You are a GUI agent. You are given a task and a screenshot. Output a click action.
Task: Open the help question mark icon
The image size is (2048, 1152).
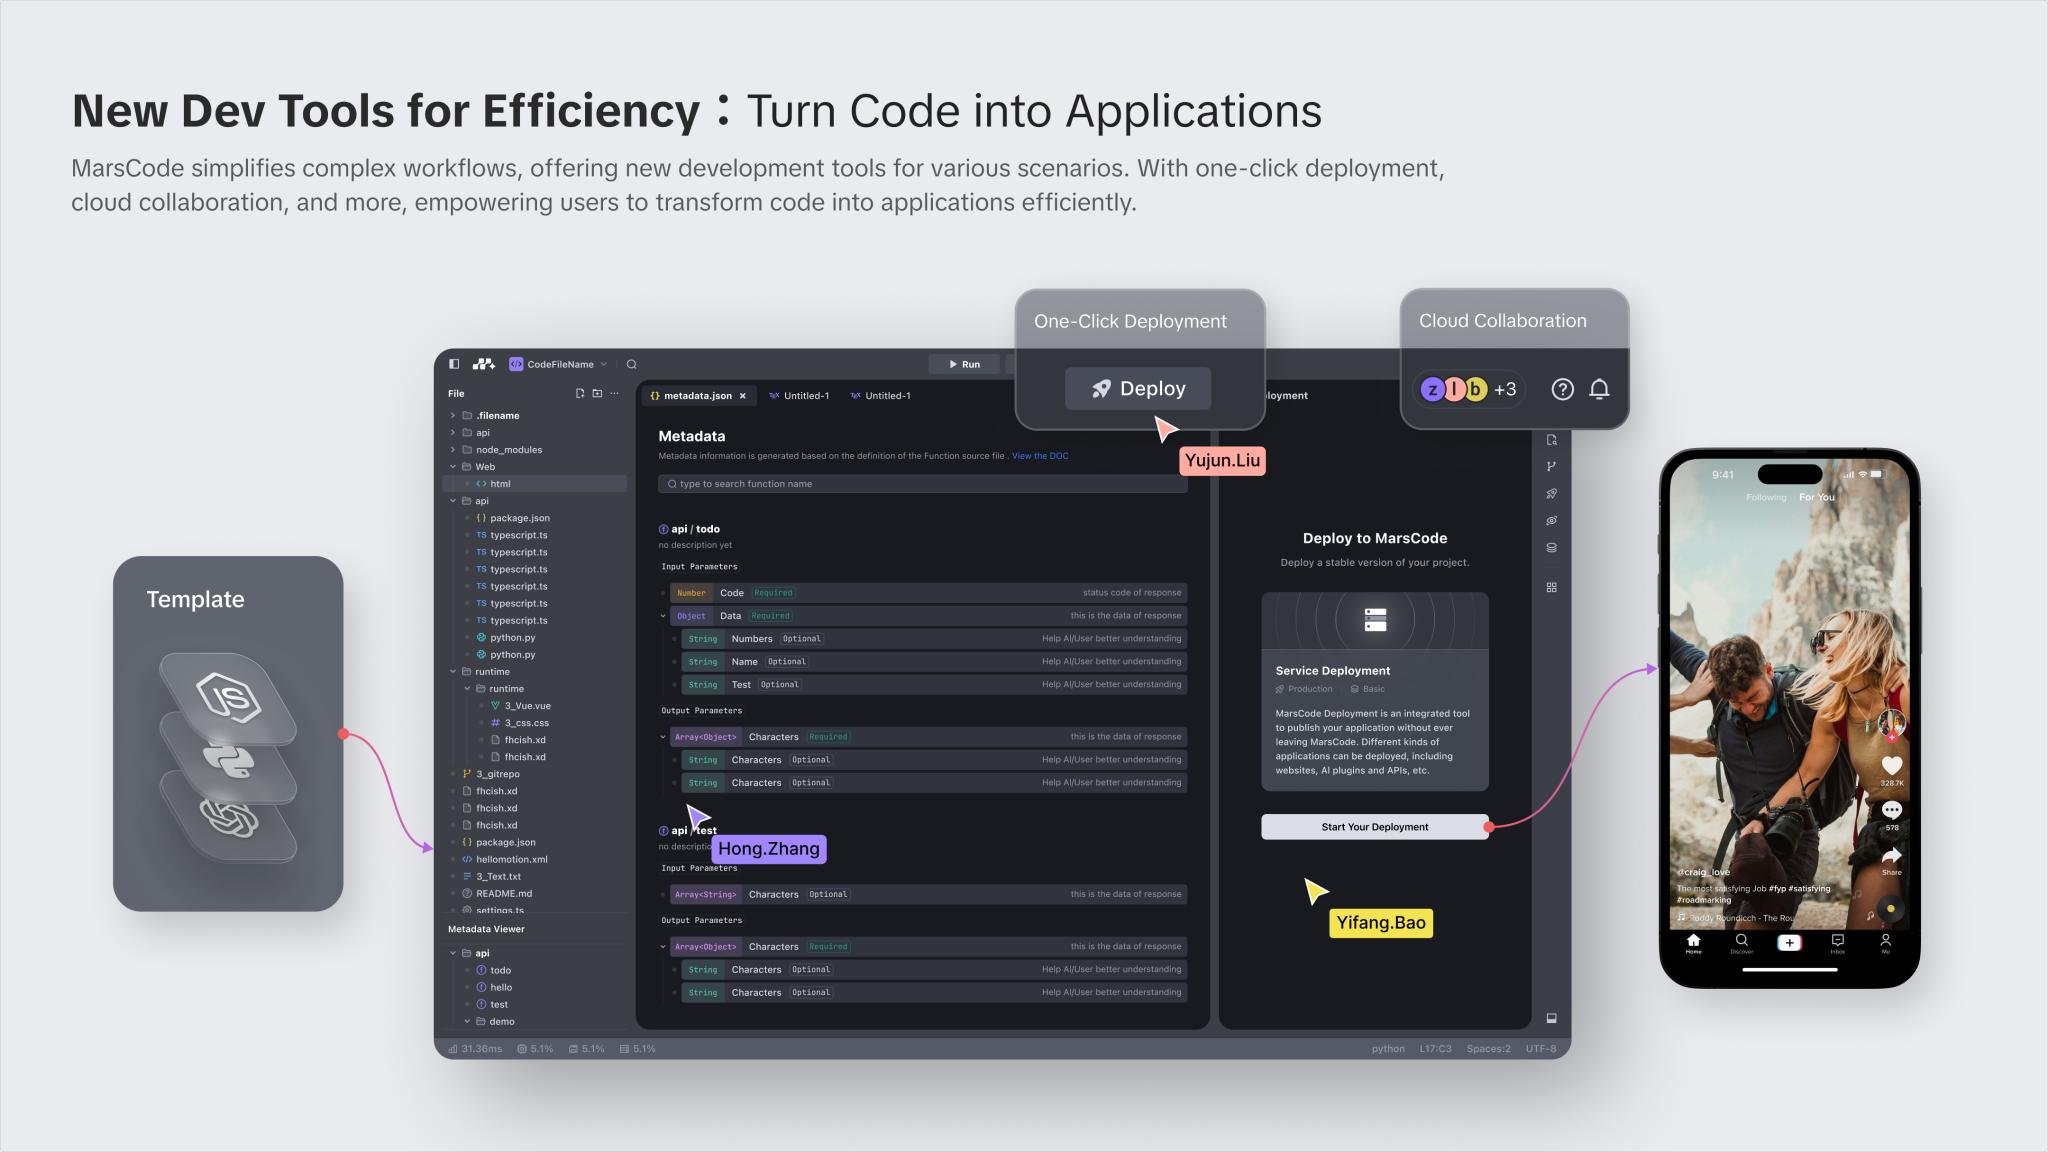[1562, 389]
